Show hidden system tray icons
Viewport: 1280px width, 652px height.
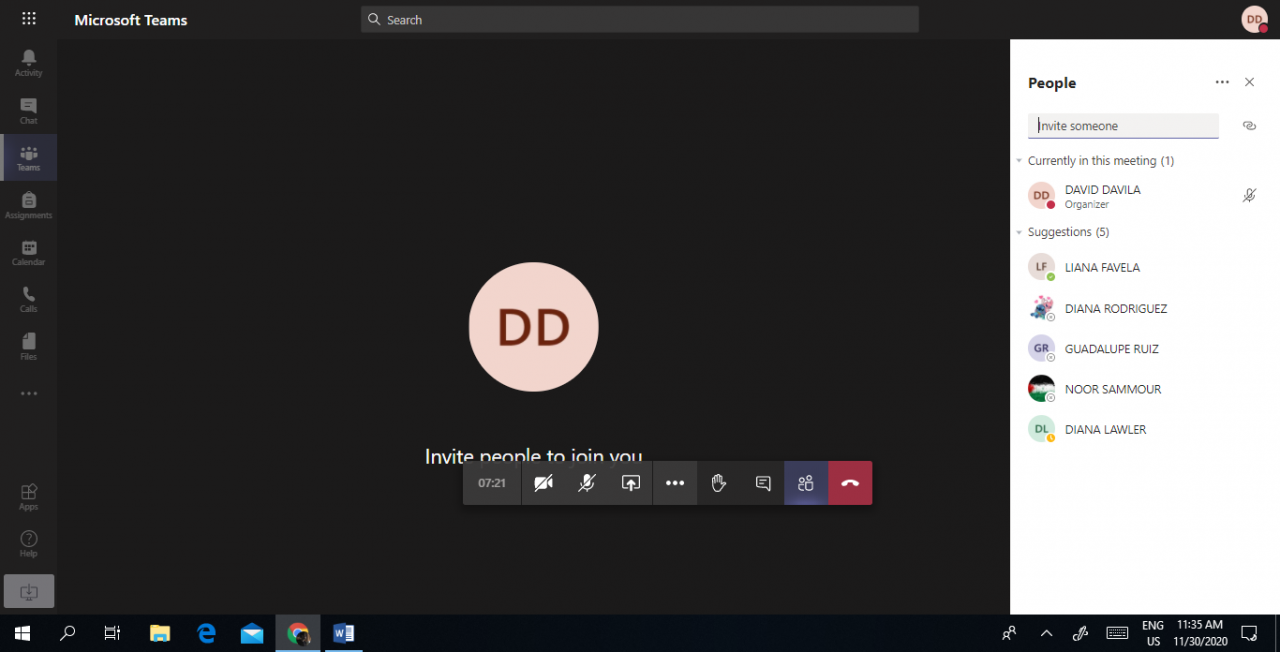tap(1046, 633)
